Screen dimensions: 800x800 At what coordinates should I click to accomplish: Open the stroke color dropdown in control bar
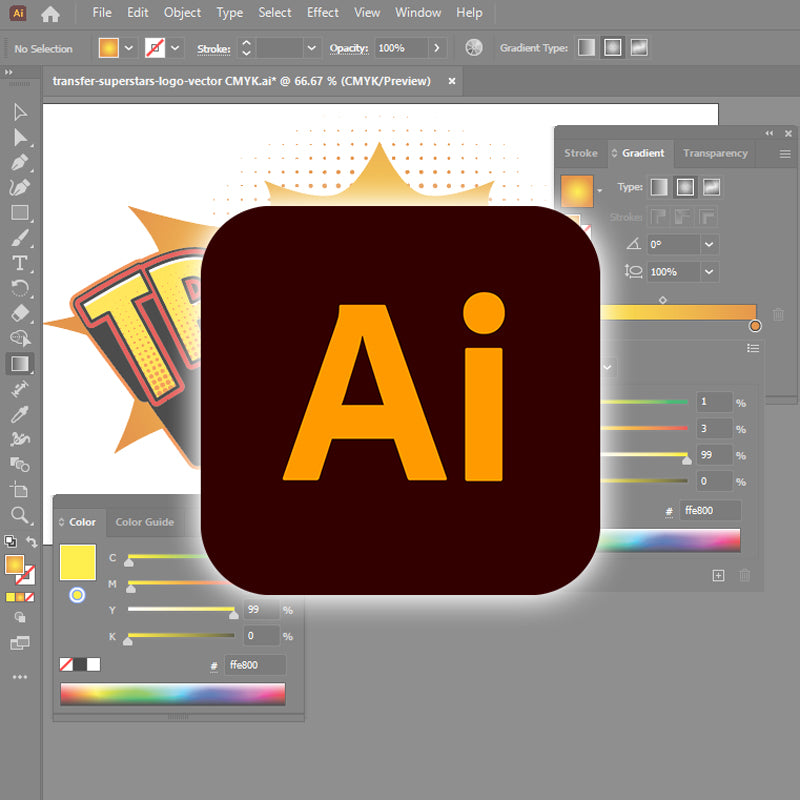(175, 48)
